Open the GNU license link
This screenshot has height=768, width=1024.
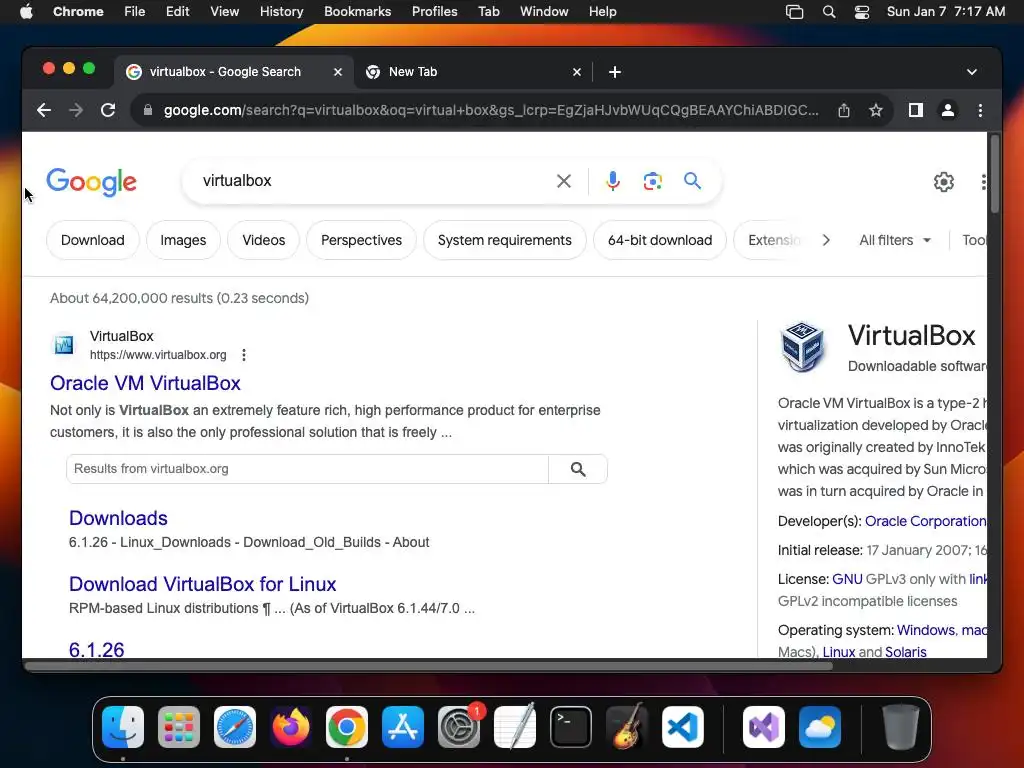click(x=847, y=579)
